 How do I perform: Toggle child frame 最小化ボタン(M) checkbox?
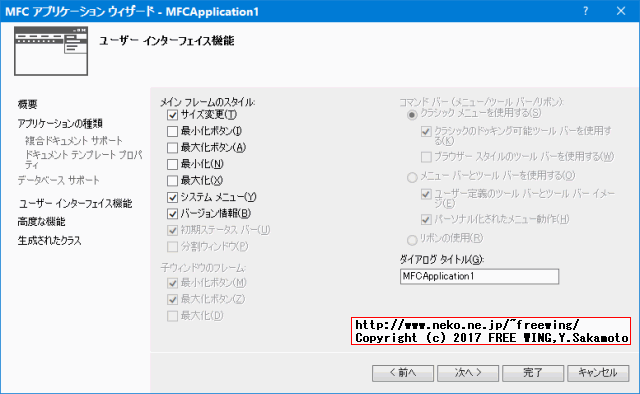(172, 283)
